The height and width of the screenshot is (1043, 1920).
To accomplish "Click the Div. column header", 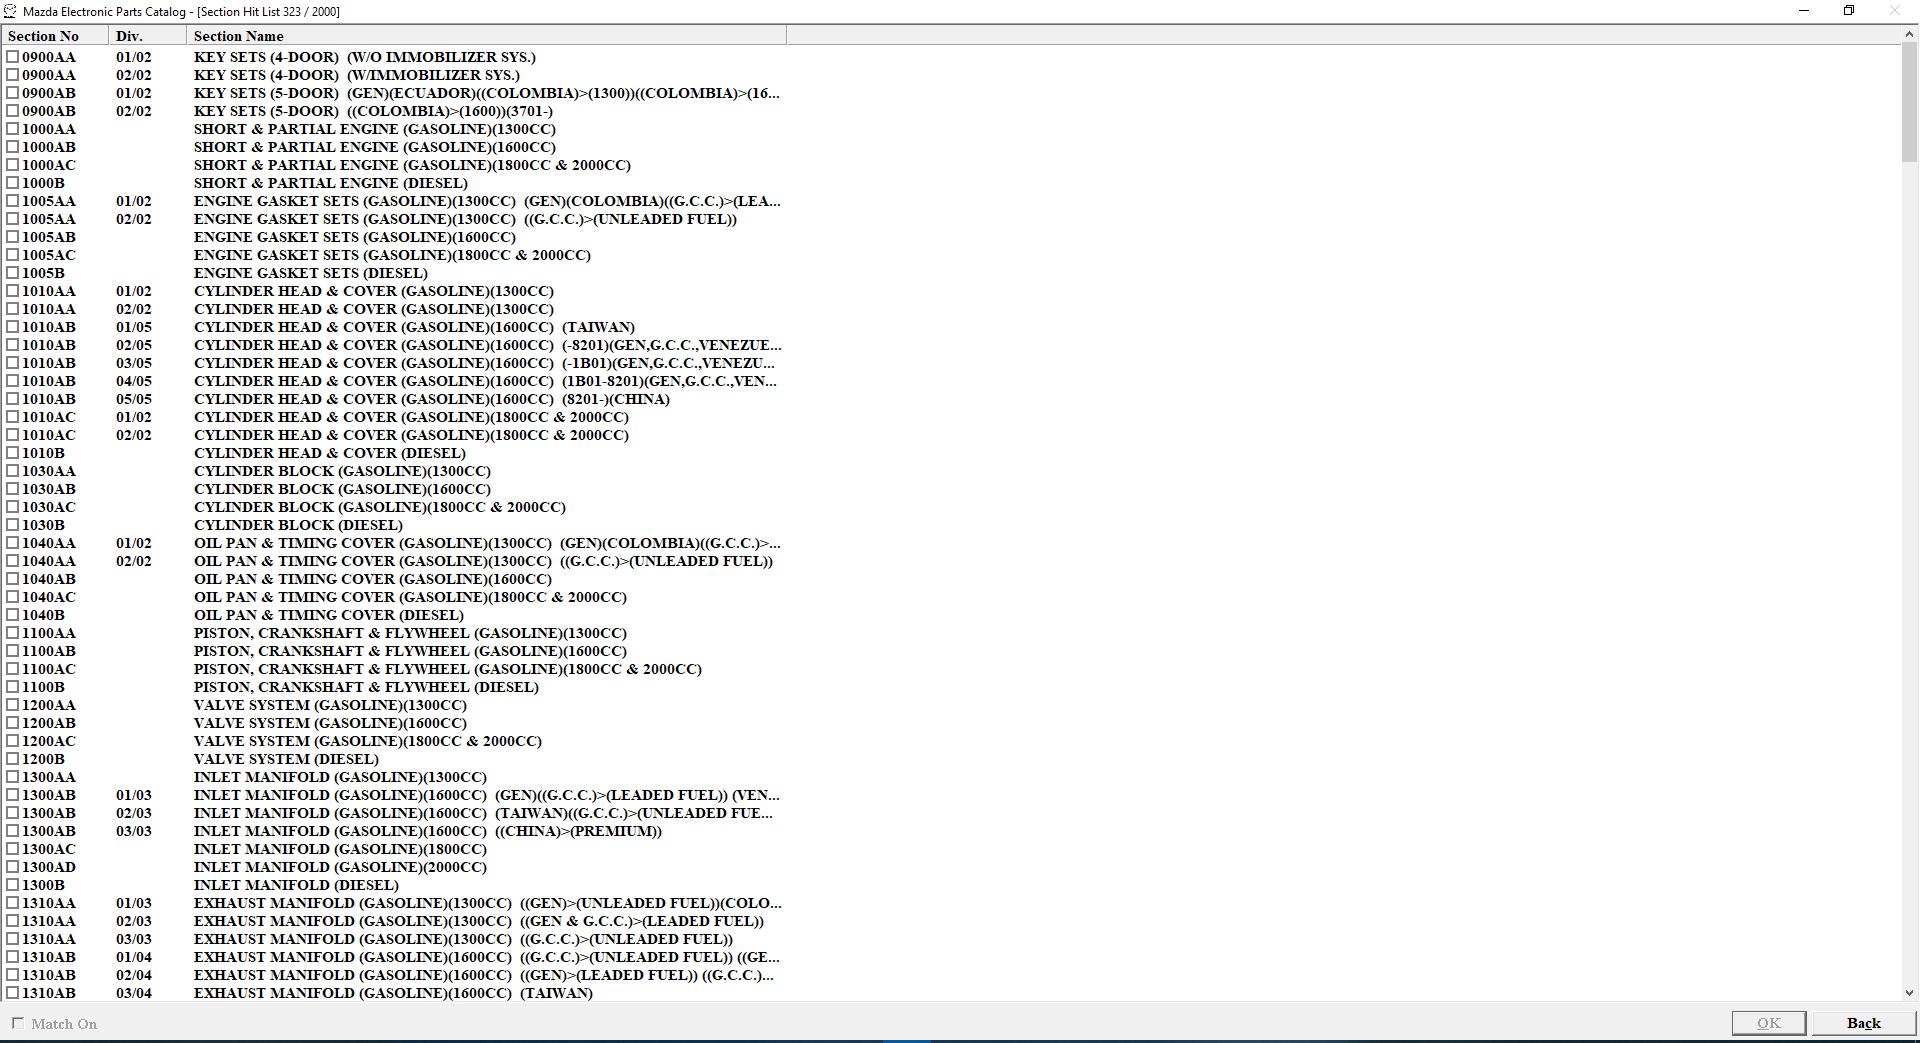I will (131, 36).
